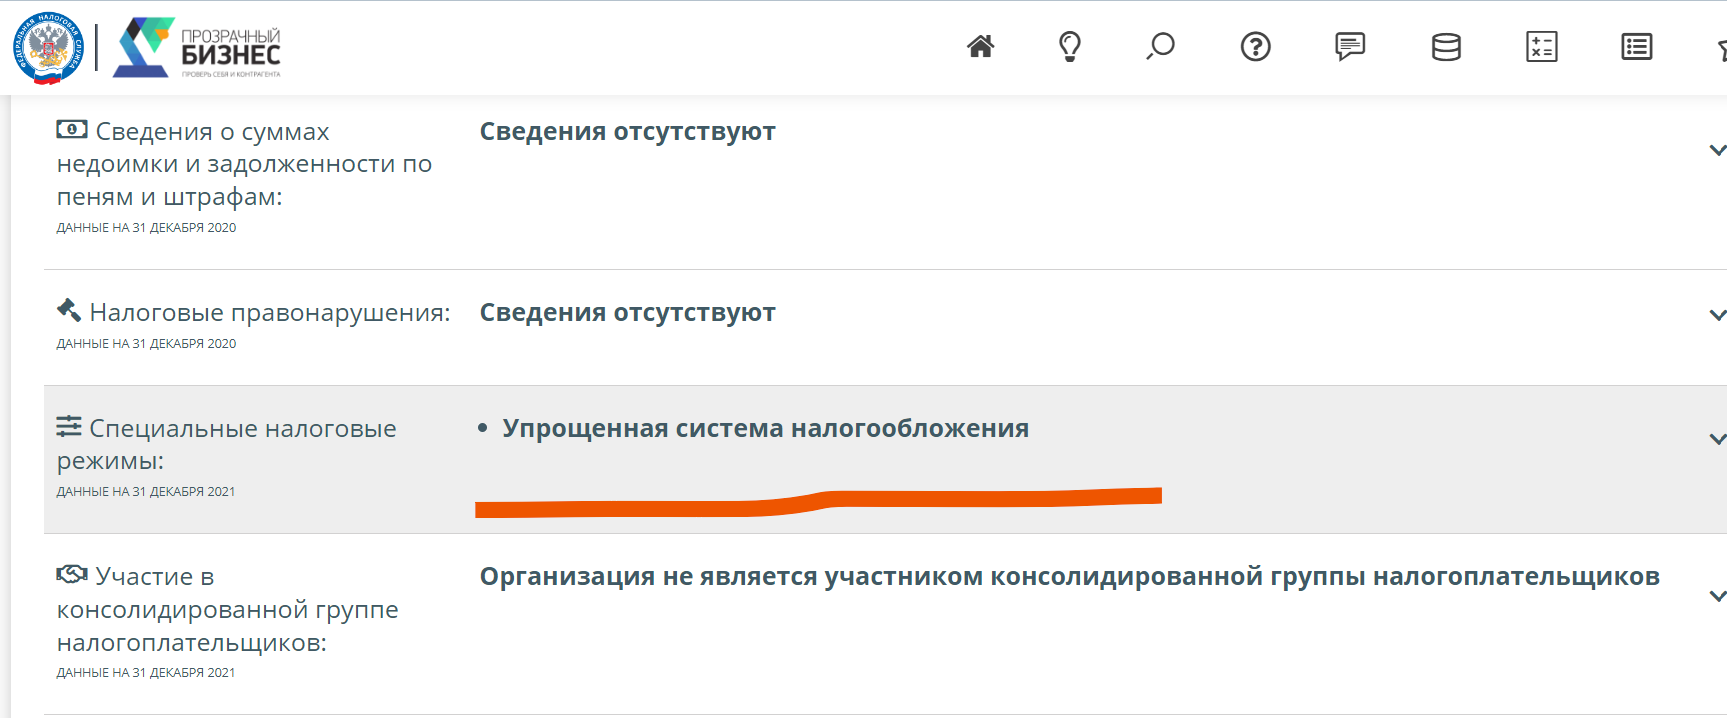Select Упрощенная система налогообложения entry

click(x=765, y=428)
